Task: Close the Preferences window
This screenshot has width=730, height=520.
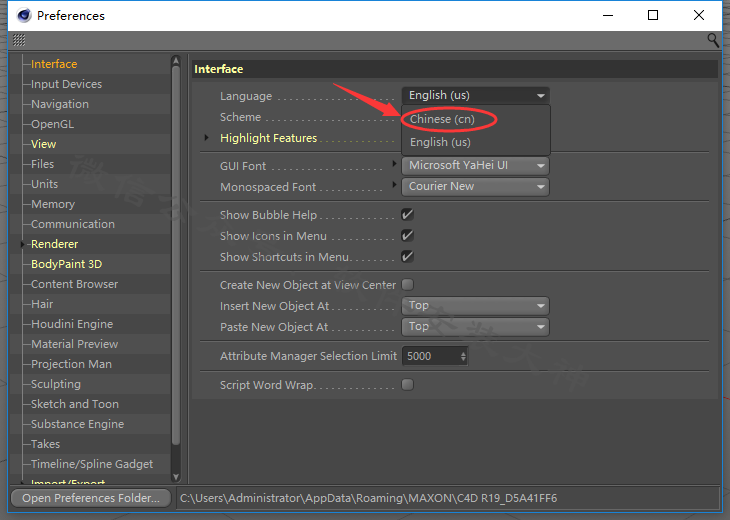Action: (x=698, y=15)
